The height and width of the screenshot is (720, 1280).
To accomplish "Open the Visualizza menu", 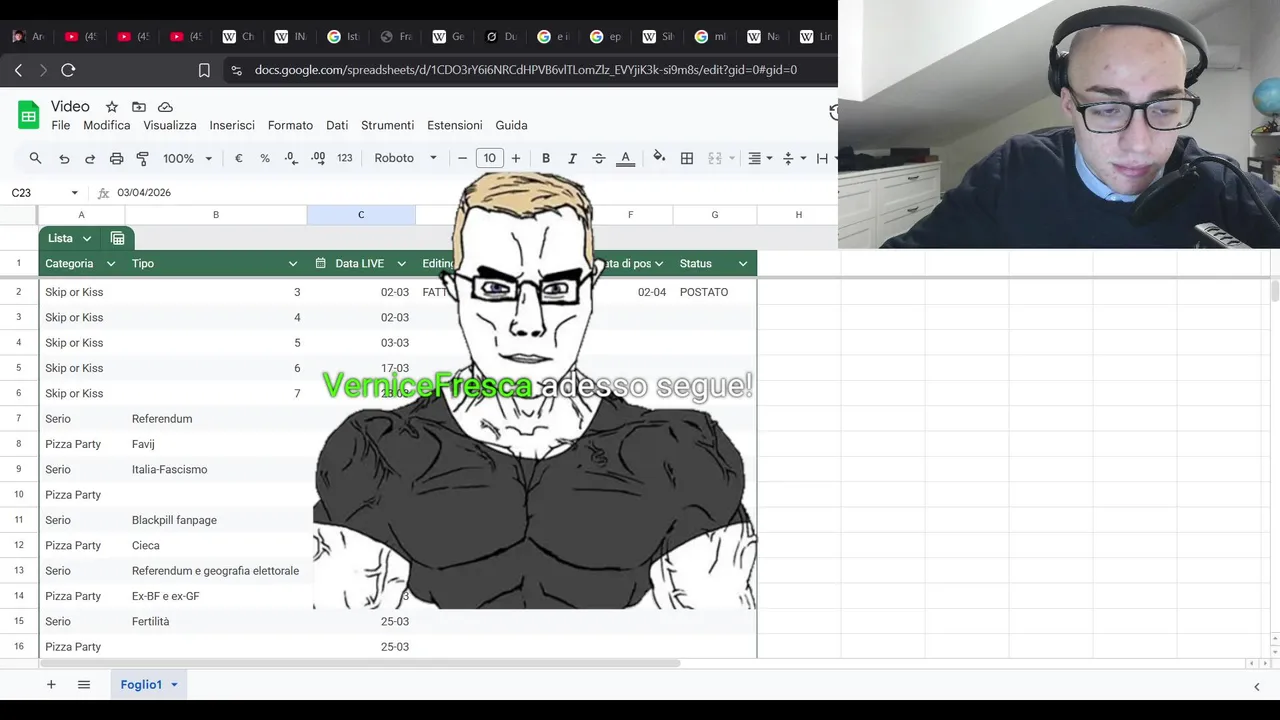I will 170,125.
